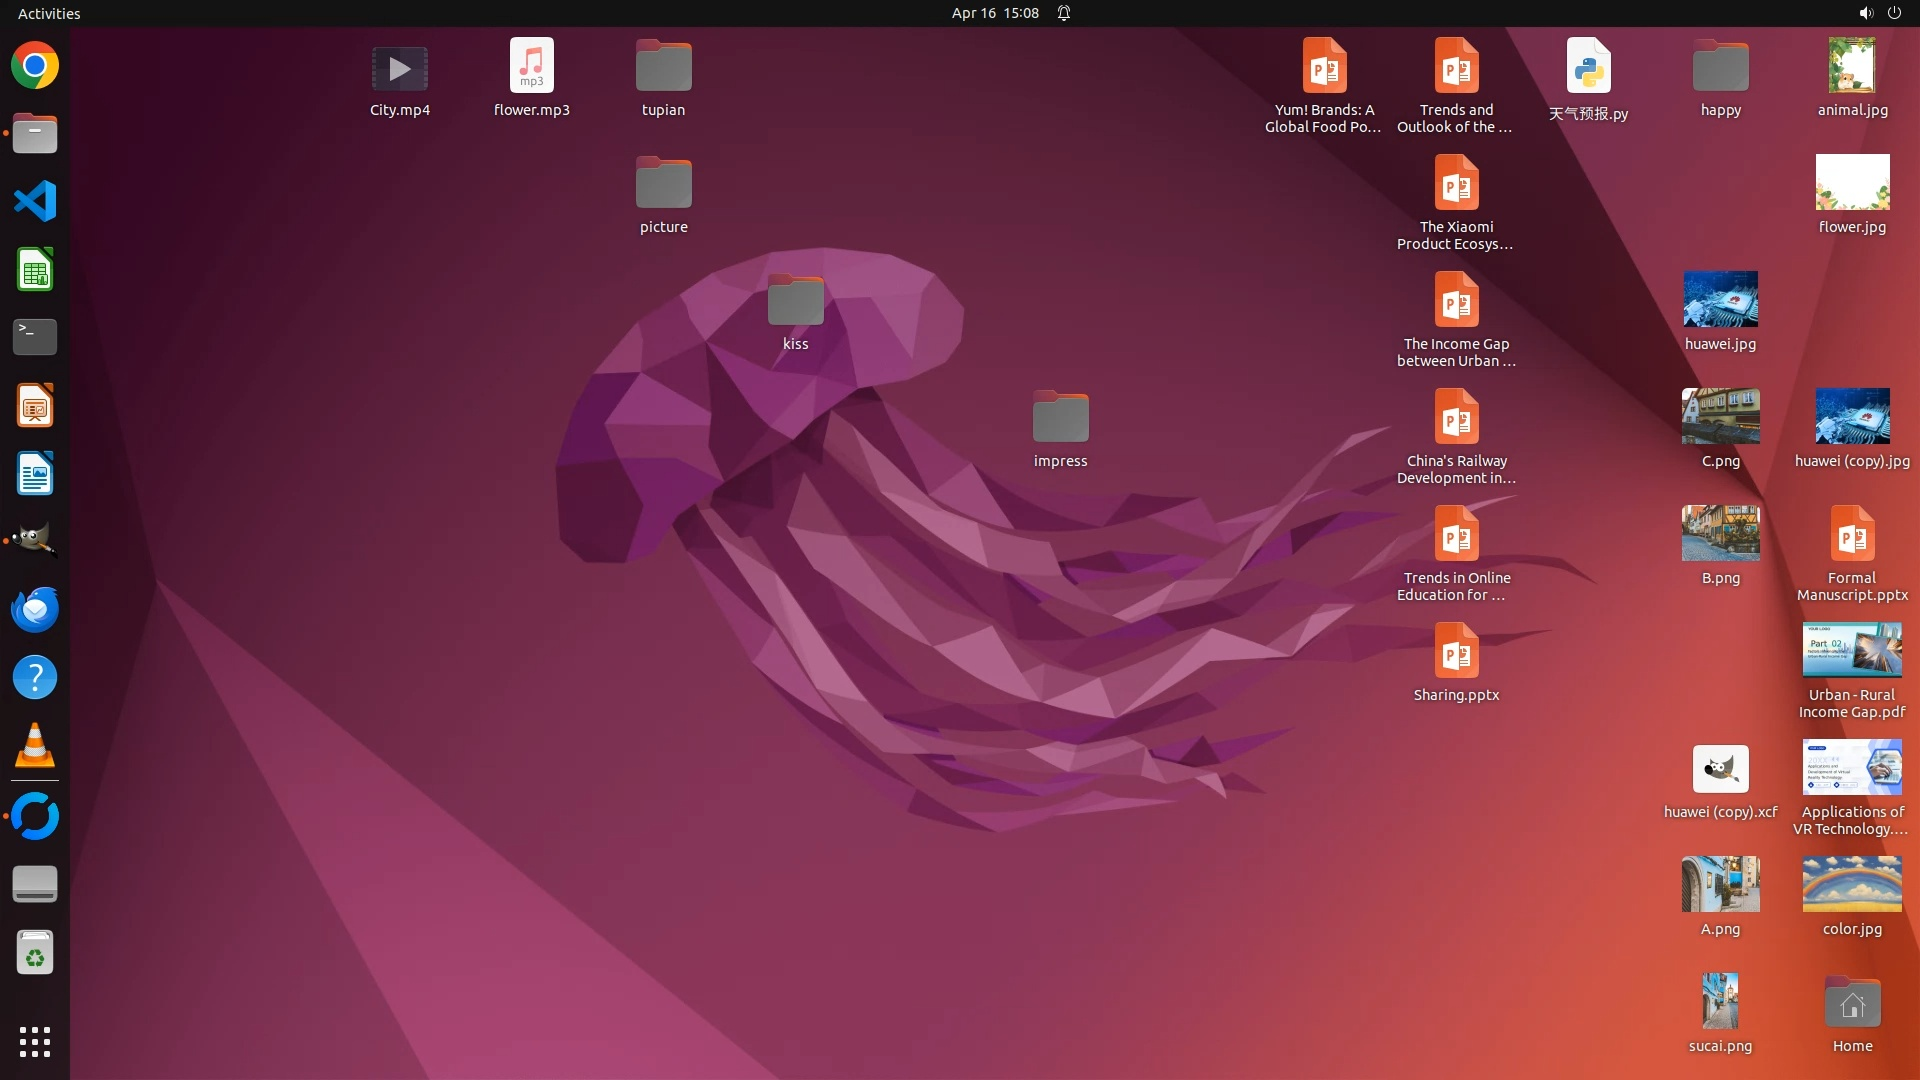The height and width of the screenshot is (1080, 1920).
Task: Launch LibreOffice Impress from the dock
Action: click(35, 406)
